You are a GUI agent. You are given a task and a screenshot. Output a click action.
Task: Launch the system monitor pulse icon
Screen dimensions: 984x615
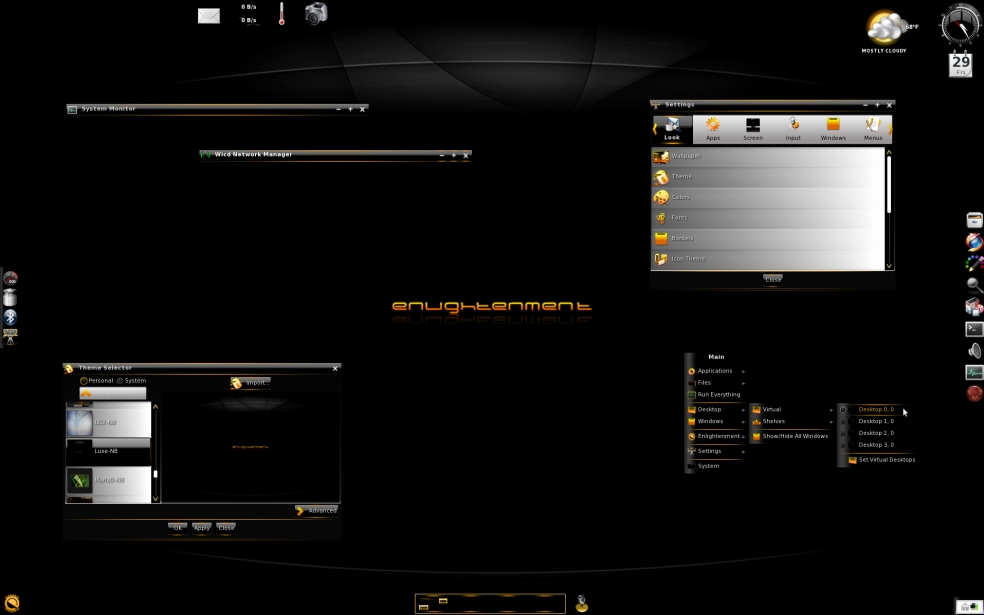974,372
